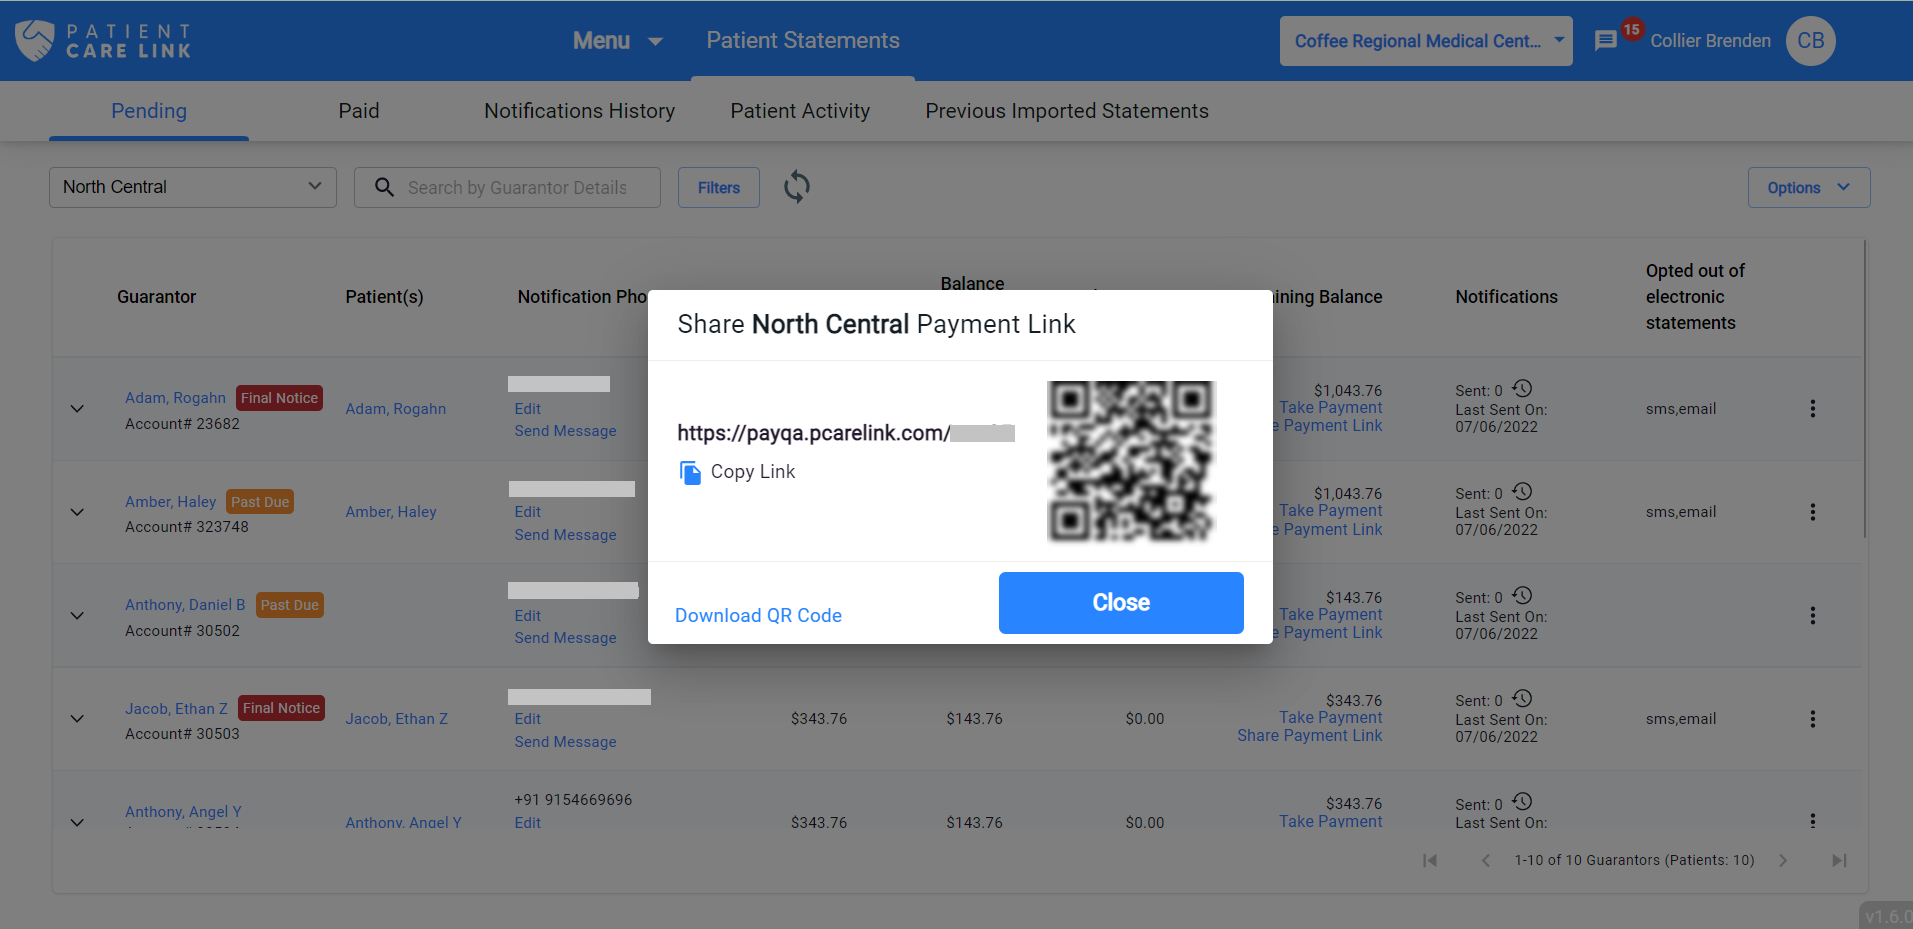Open more actions for Anthony, Daniel B row
Screen dimensions: 1913x929
[1812, 616]
